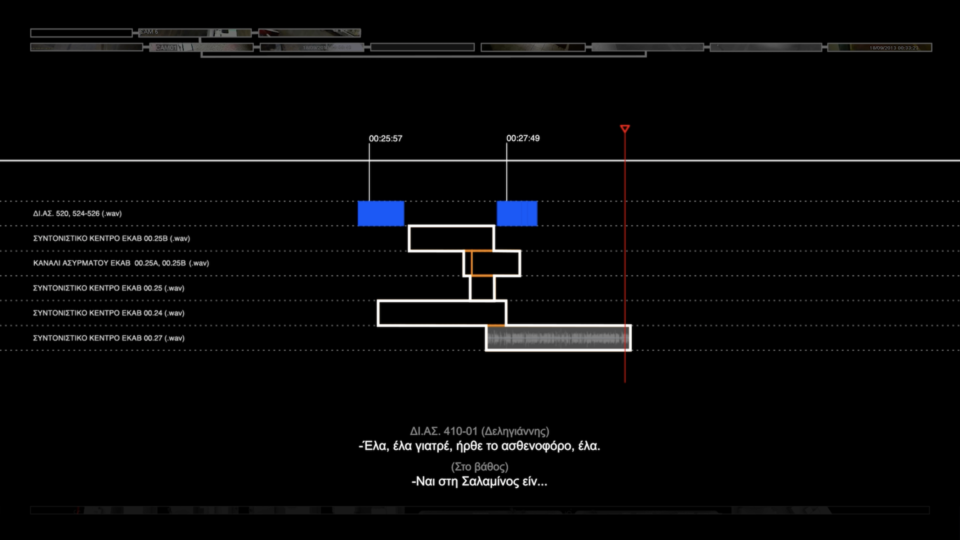Click the ΣΥΝΤΟΝΙΣΤΙΚΟ ΚΕΝΤΡΟ ΕΚΑΒ 00.25B track label
The image size is (960, 540).
[x=111, y=238]
